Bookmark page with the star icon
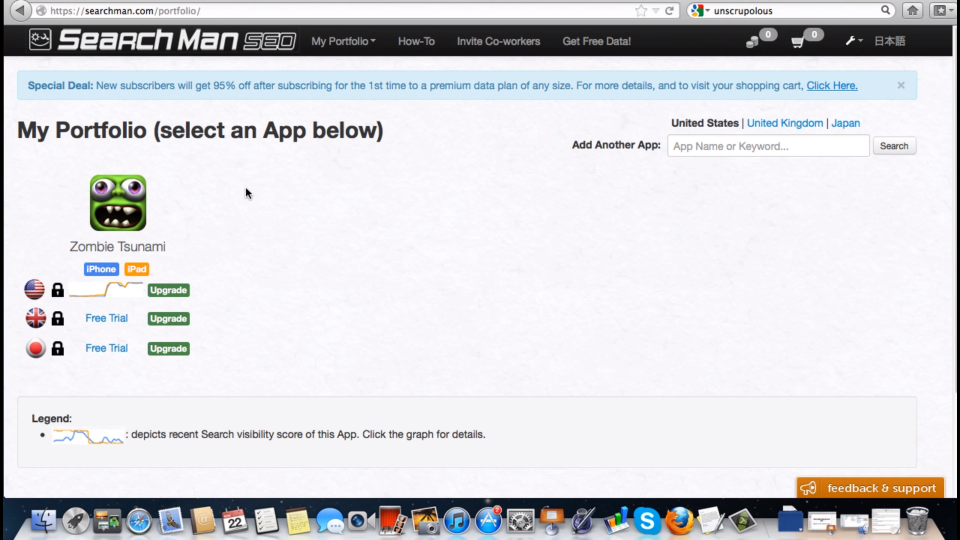 640,10
